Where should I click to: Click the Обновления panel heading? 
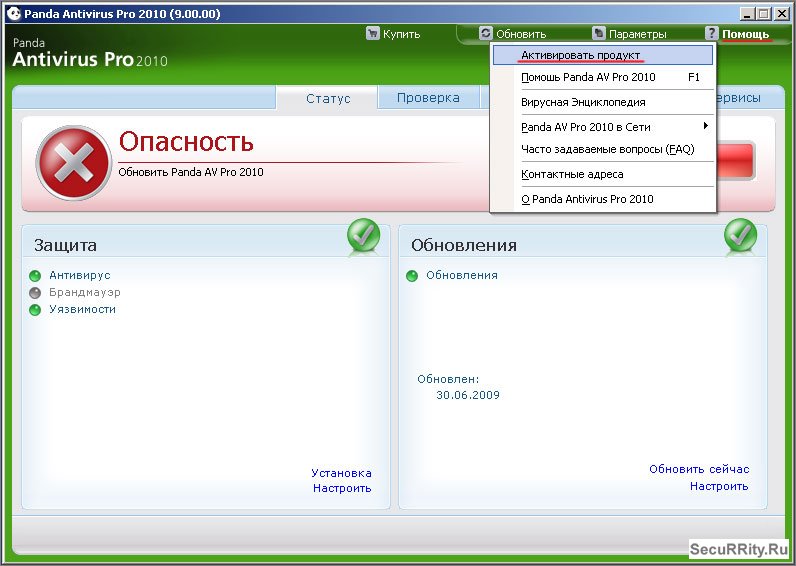(464, 245)
